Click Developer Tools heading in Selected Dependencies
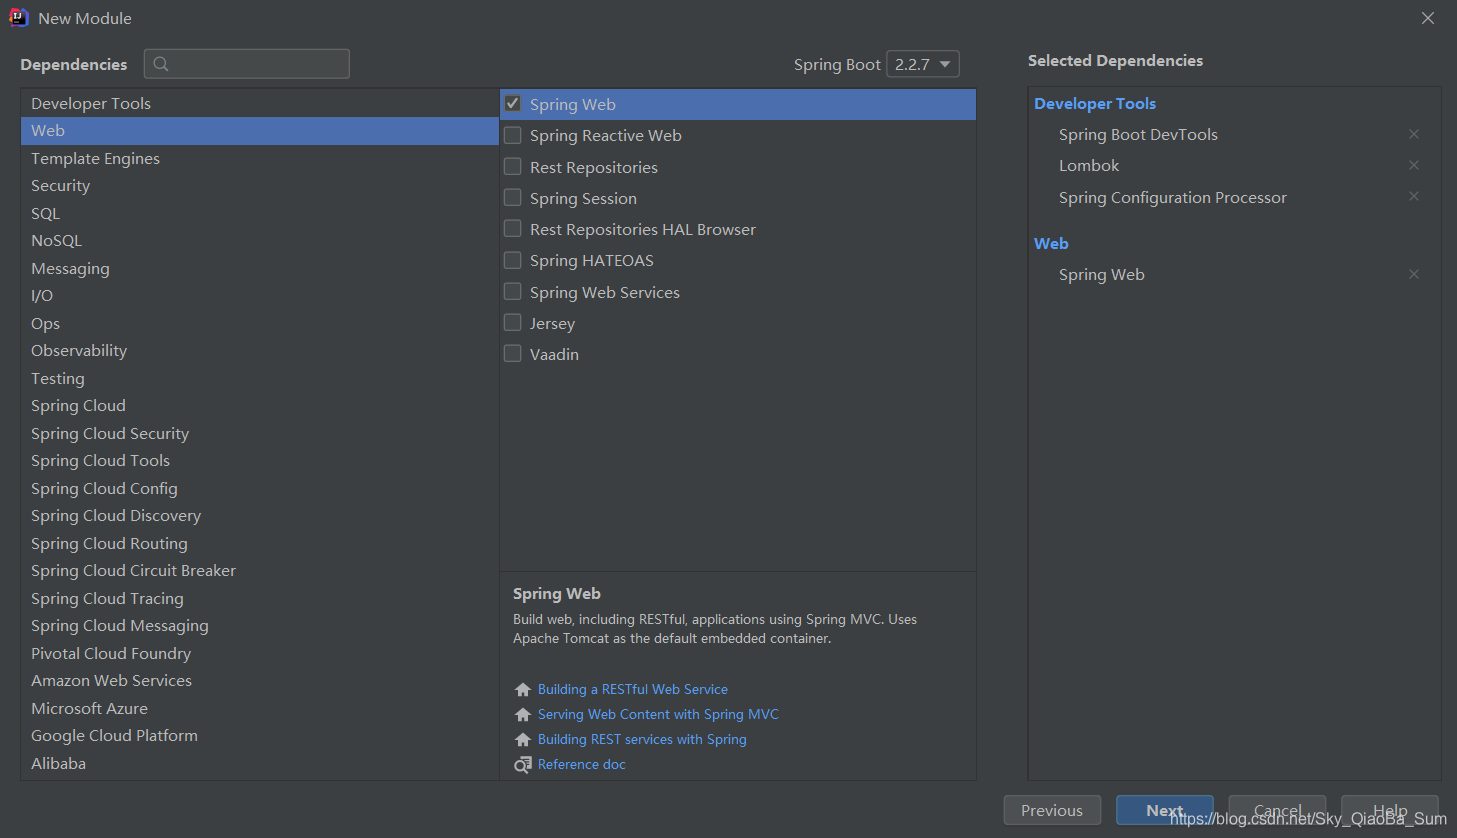Screen dimensions: 1457x838 [1095, 103]
